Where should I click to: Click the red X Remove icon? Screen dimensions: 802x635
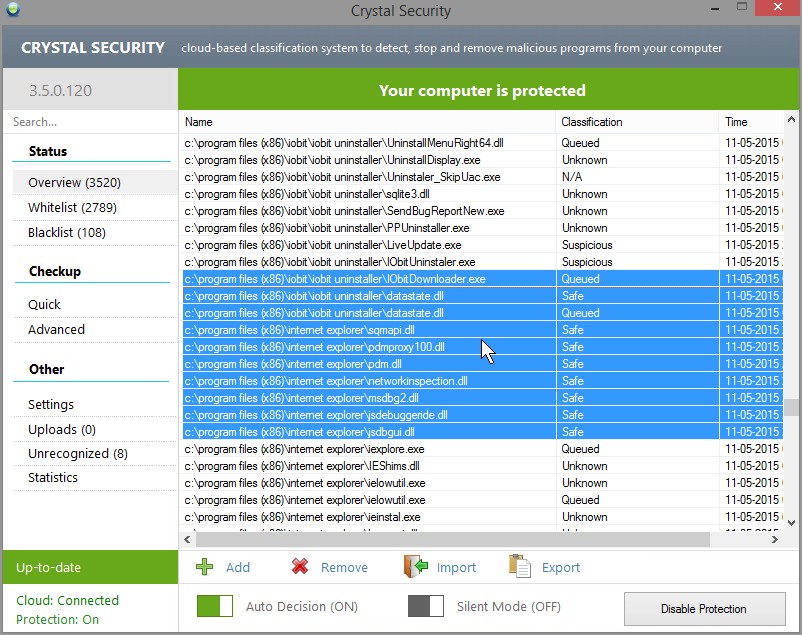299,567
